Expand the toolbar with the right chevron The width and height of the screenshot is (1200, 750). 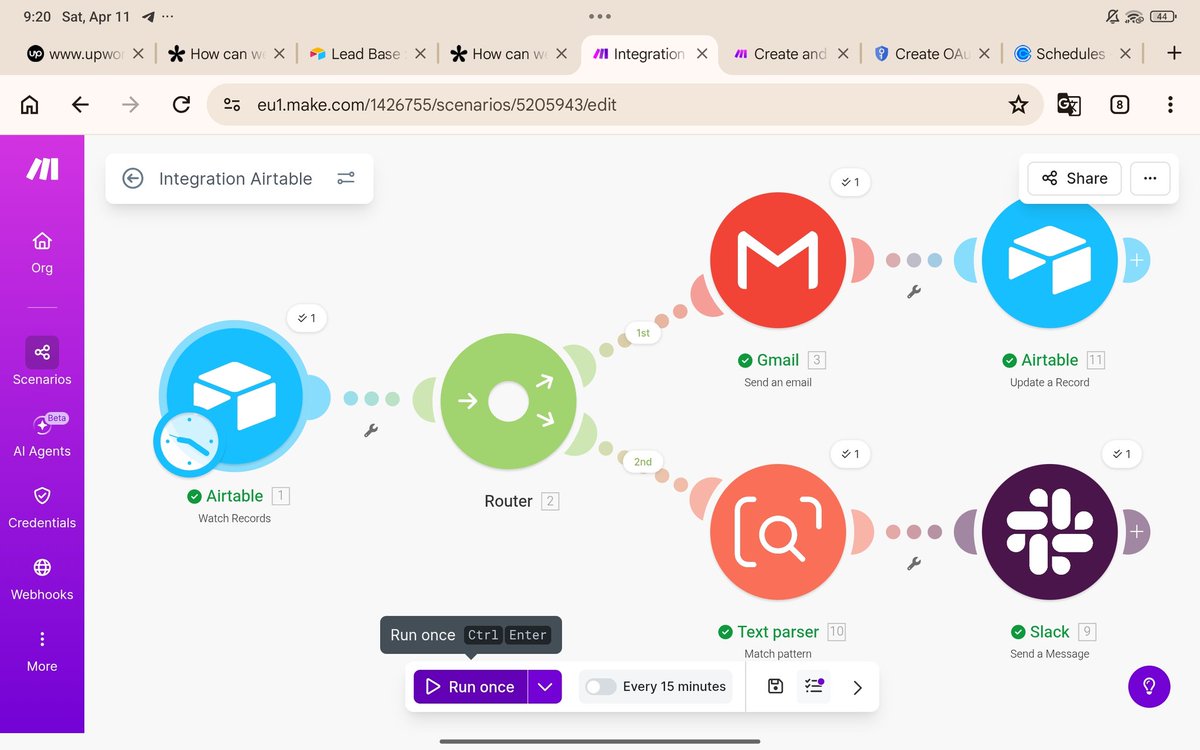(857, 687)
